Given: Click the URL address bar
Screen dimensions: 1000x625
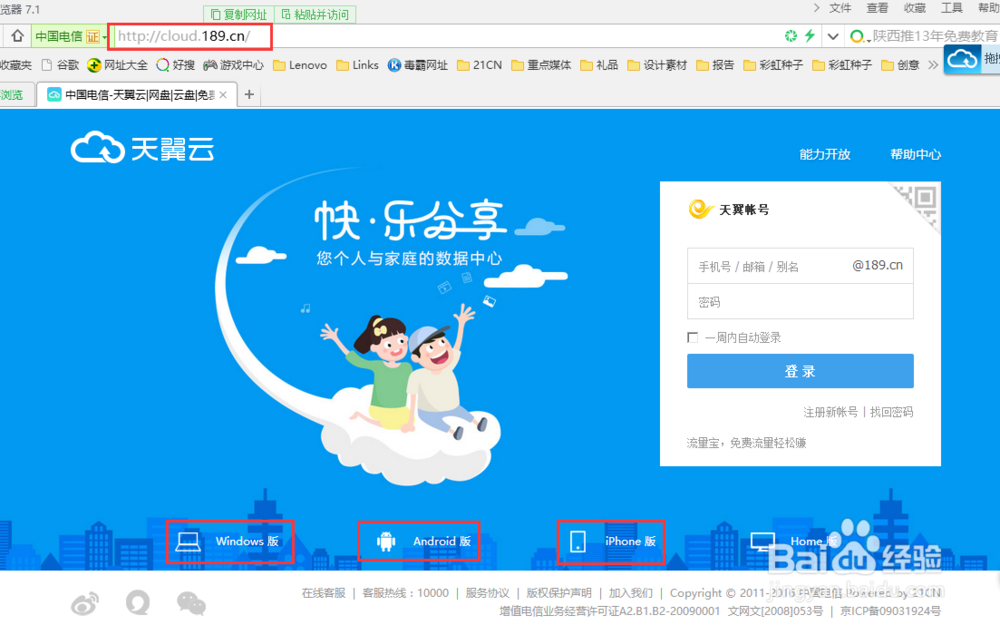Looking at the screenshot, I should click(446, 36).
